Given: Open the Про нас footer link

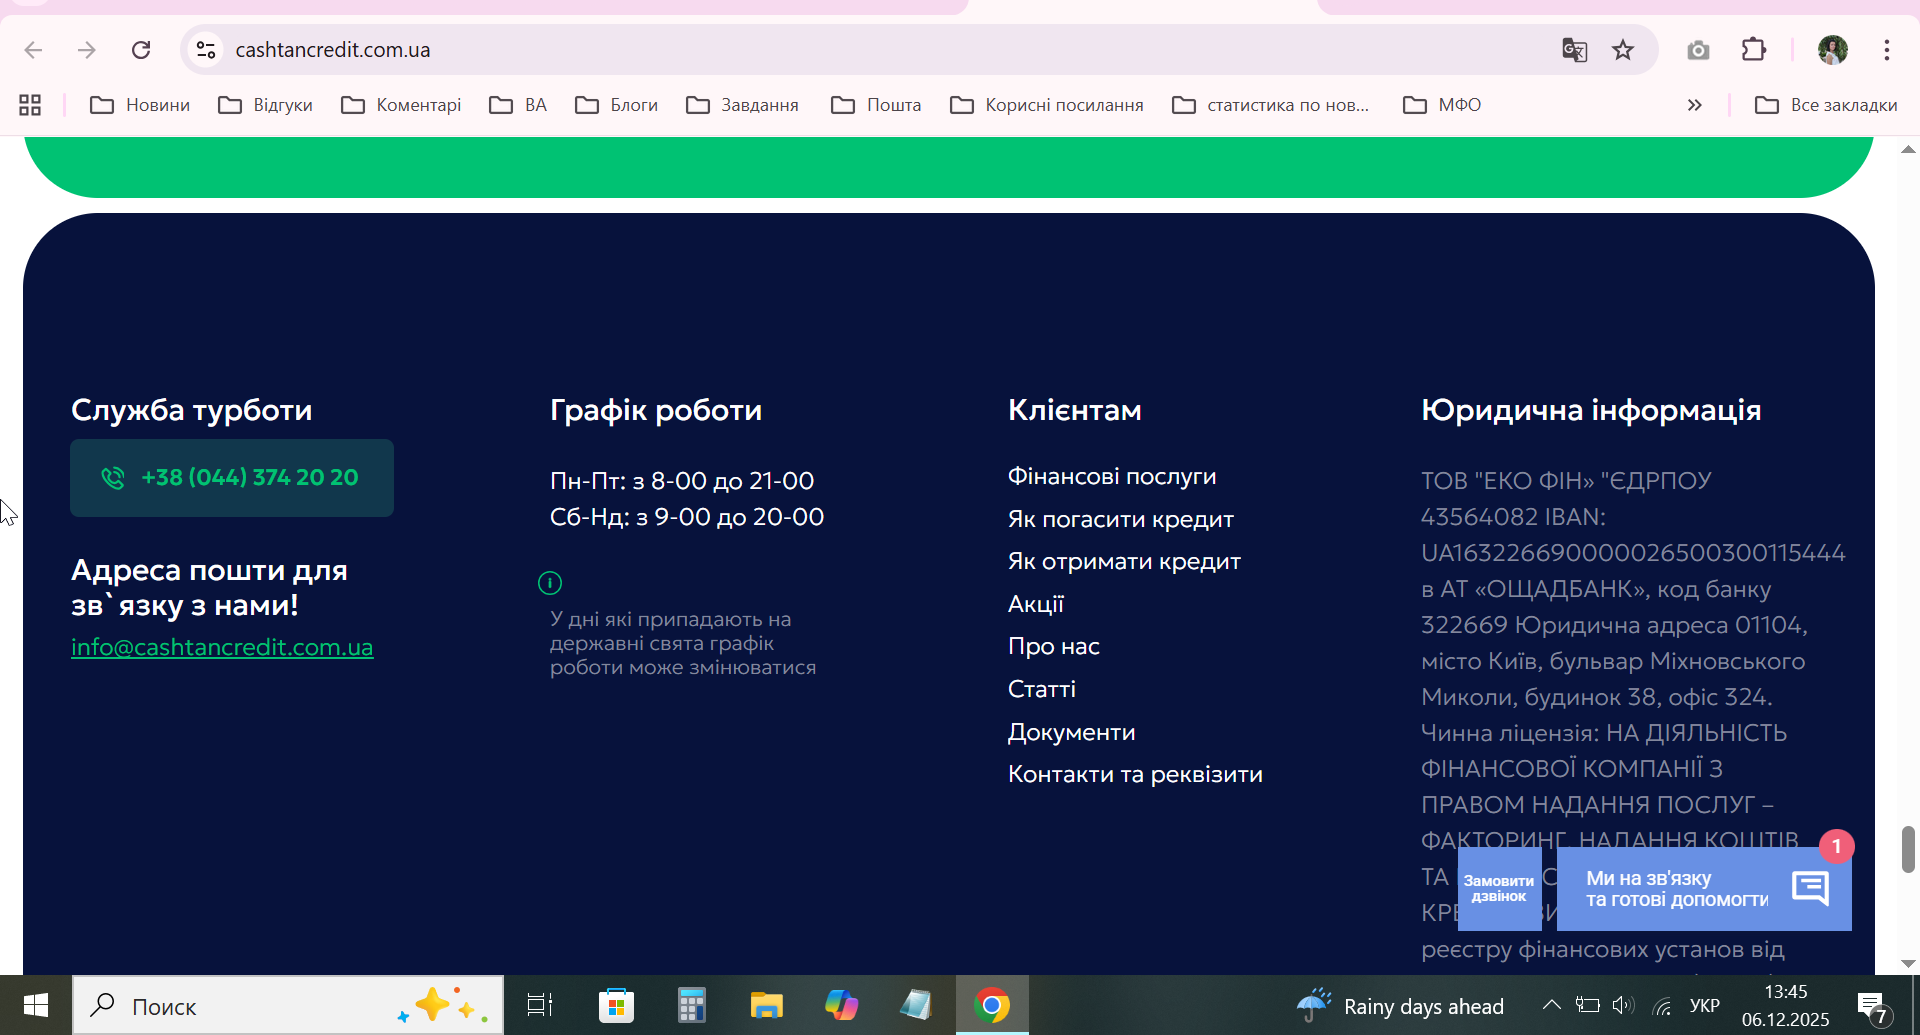Looking at the screenshot, I should 1054,647.
